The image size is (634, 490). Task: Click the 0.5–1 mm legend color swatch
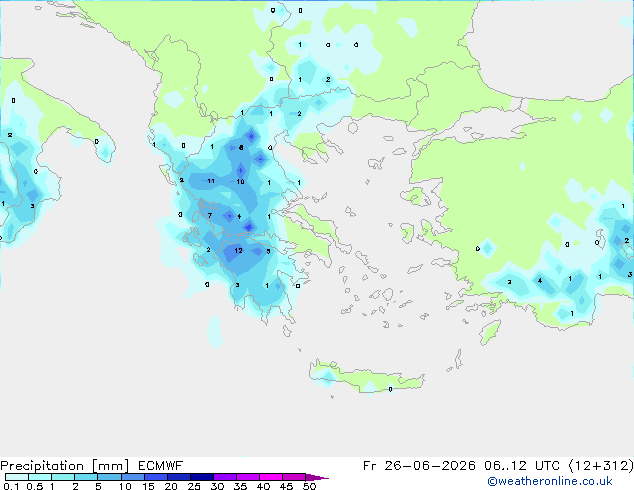click(x=40, y=477)
